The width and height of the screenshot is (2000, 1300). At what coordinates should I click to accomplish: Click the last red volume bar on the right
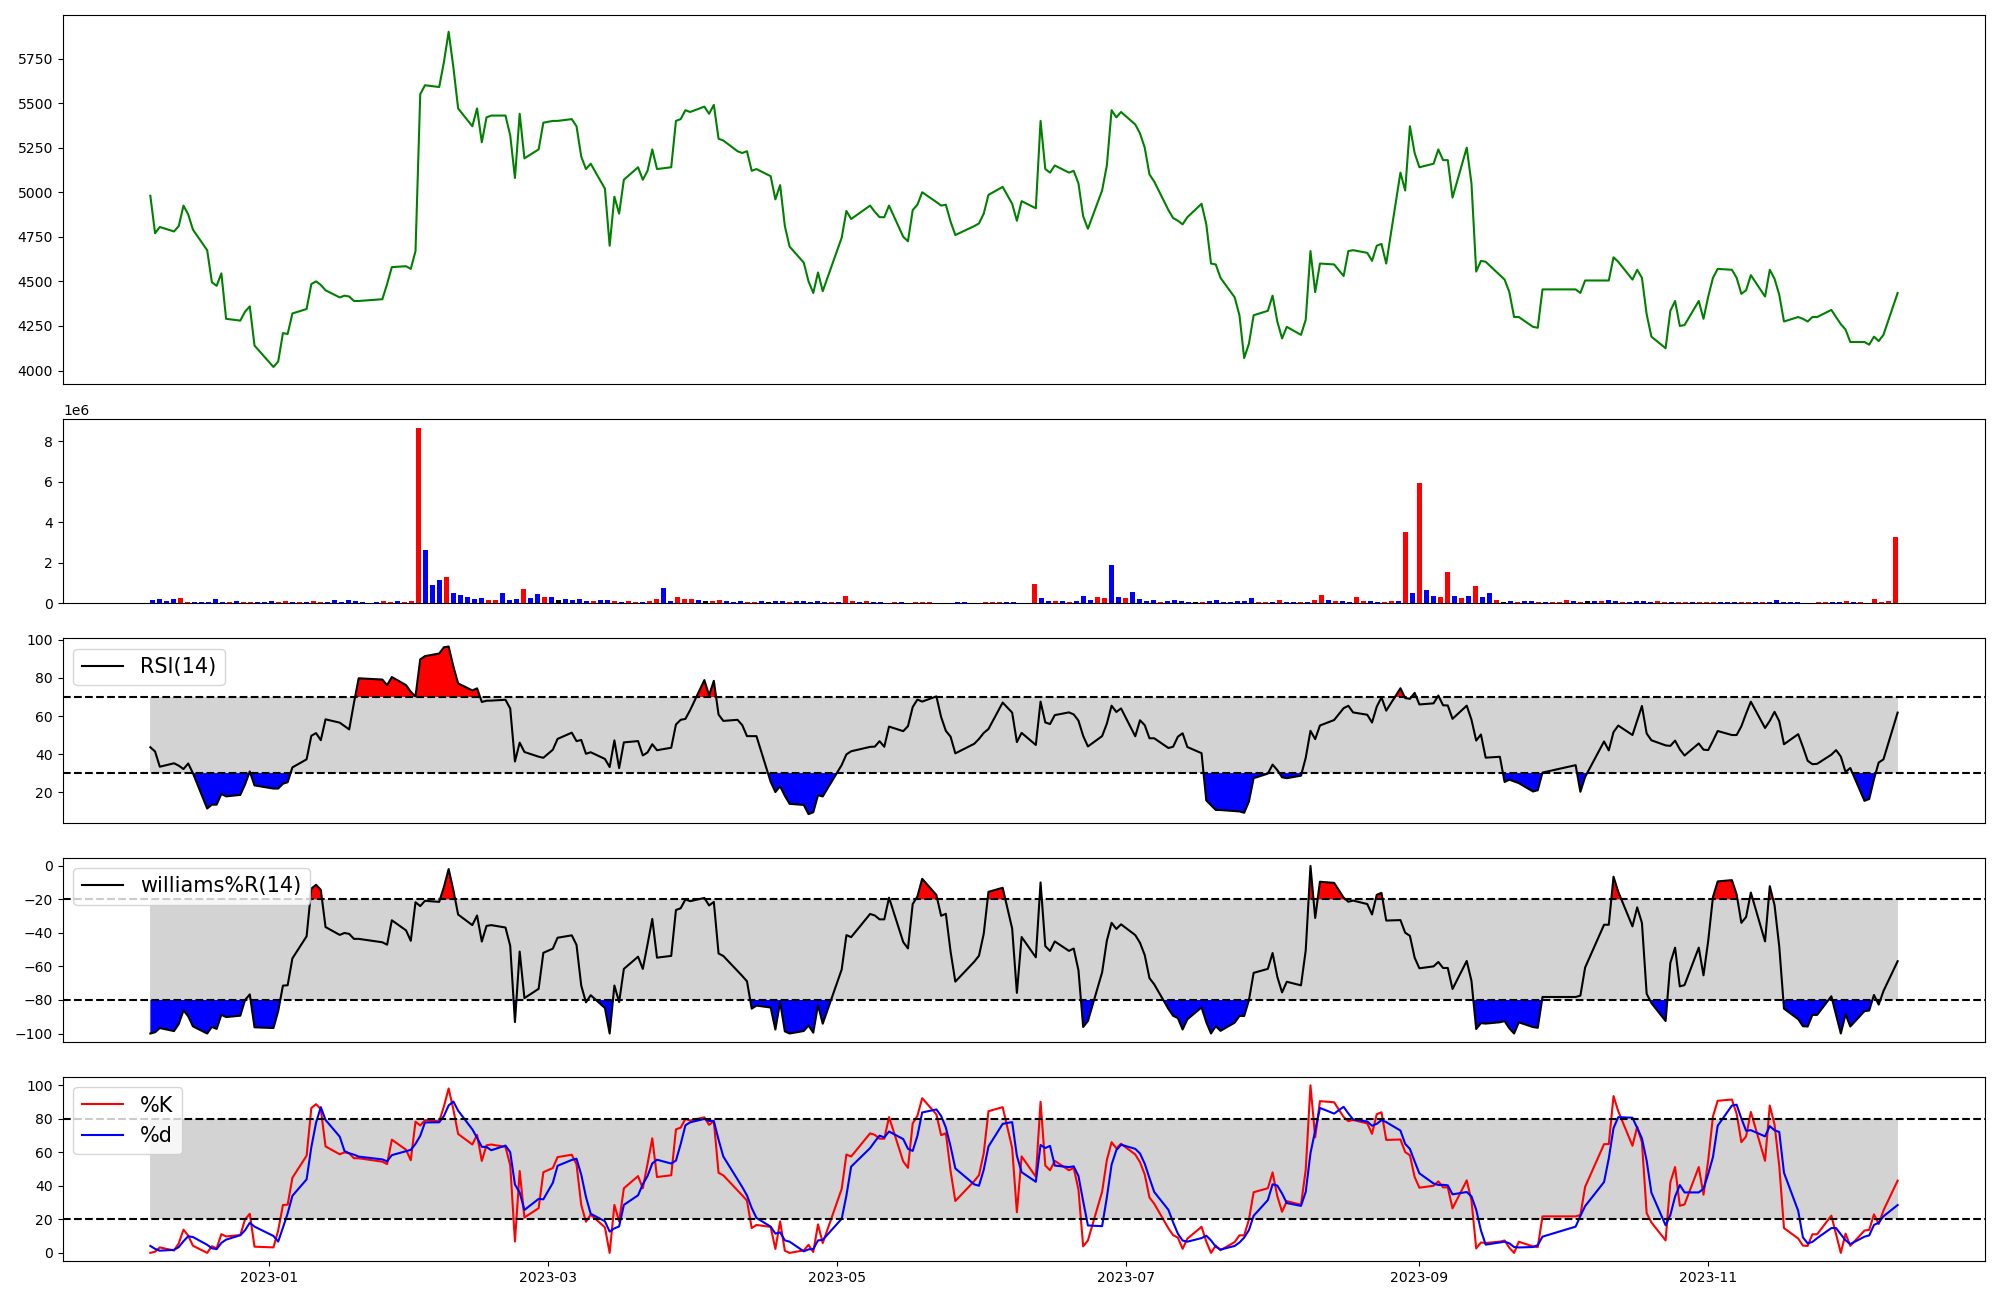point(1895,571)
